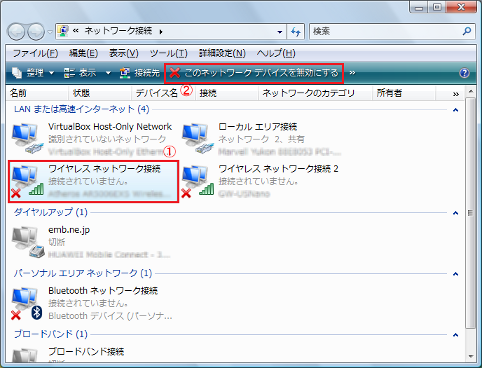Image resolution: width=482 pixels, height=368 pixels.
Task: Select the パーソナル エリア ネットワーク (1) heading
Action: pos(83,273)
